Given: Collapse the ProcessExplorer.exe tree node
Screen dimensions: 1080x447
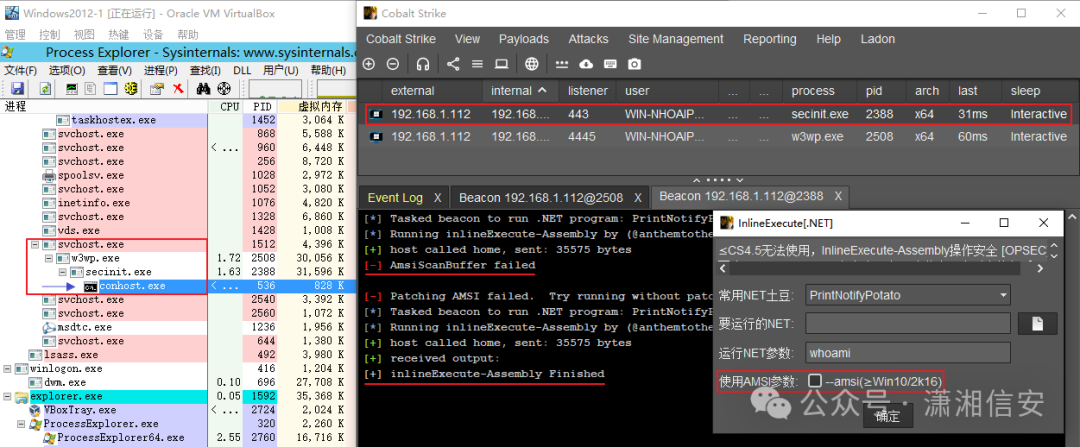Looking at the screenshot, I should (21, 424).
